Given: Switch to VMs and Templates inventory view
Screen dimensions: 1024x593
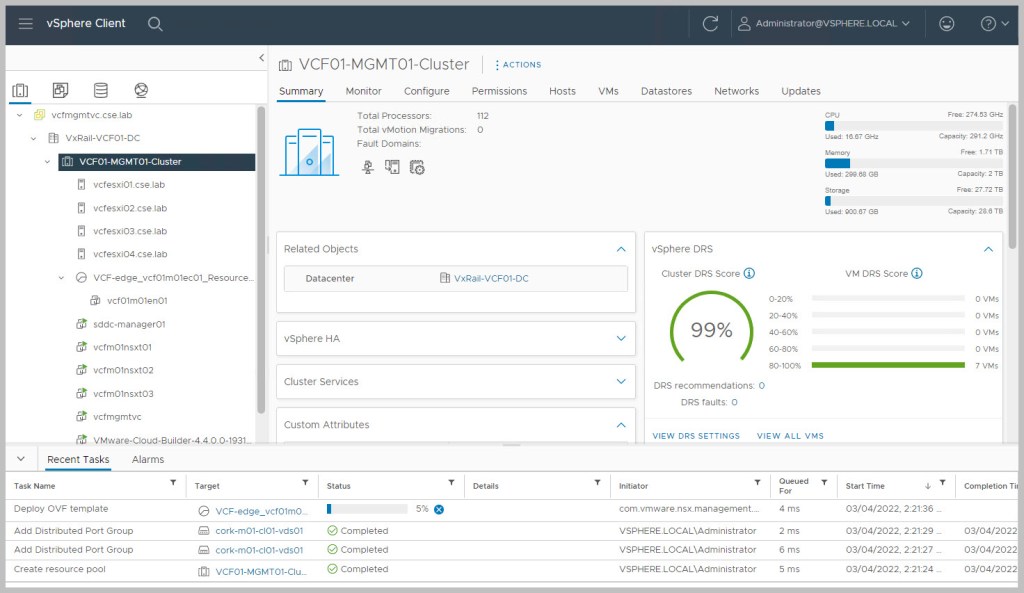Looking at the screenshot, I should [60, 91].
